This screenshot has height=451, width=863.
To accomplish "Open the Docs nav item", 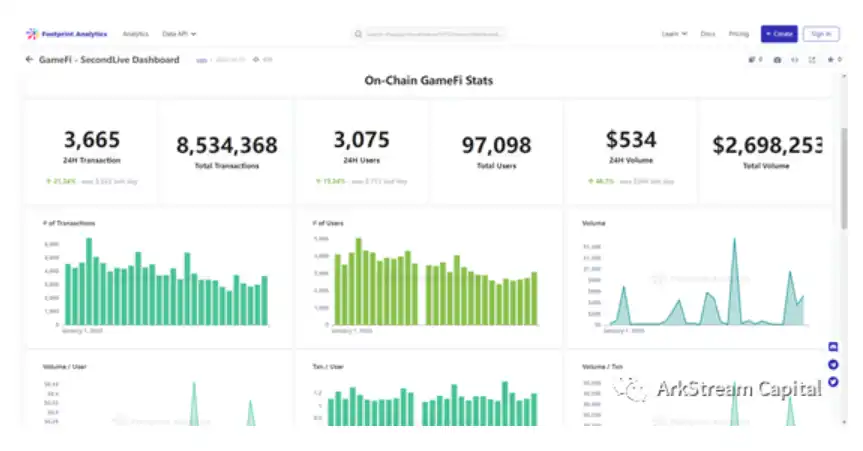I will 708,34.
